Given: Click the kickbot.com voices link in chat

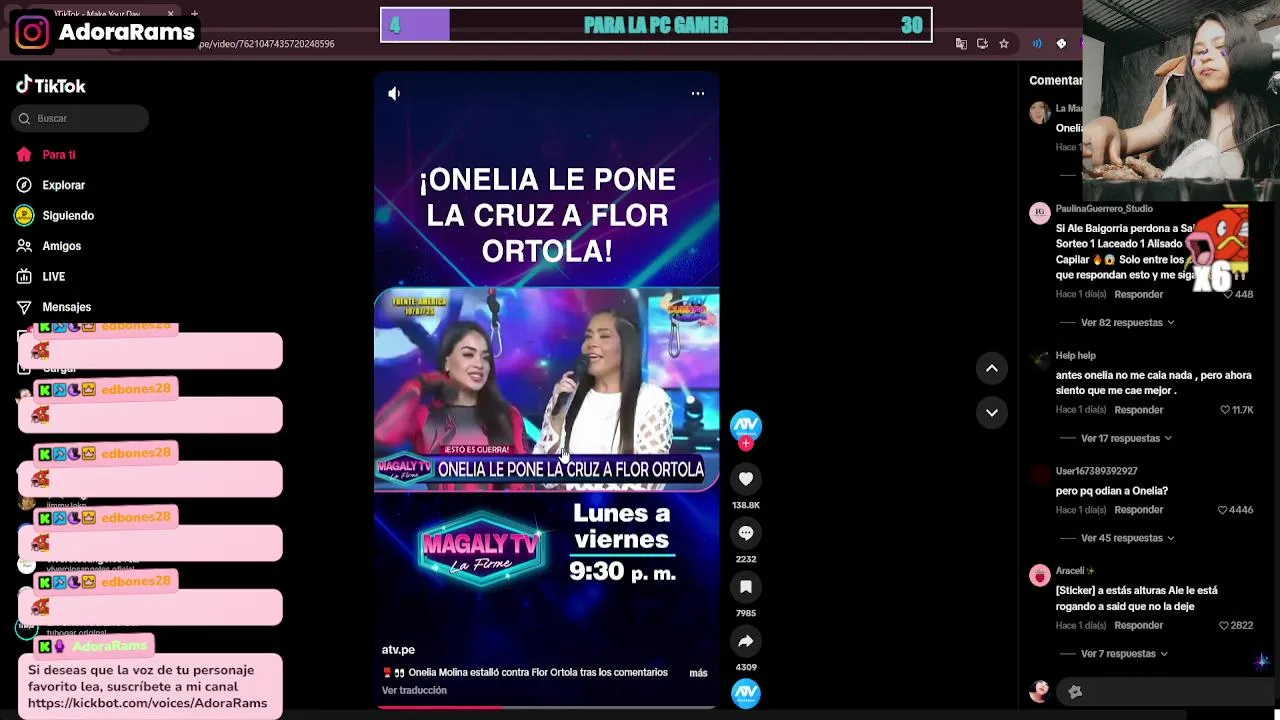Looking at the screenshot, I should click(x=148, y=703).
